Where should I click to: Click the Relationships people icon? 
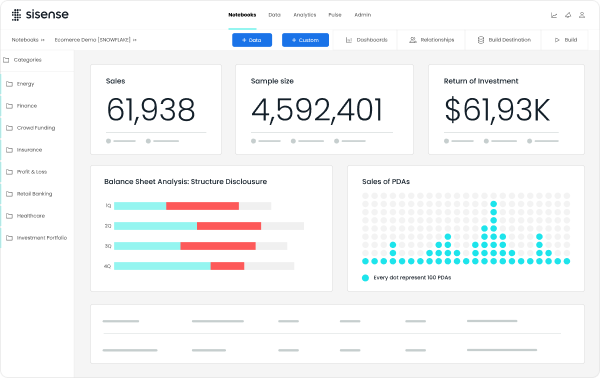412,40
